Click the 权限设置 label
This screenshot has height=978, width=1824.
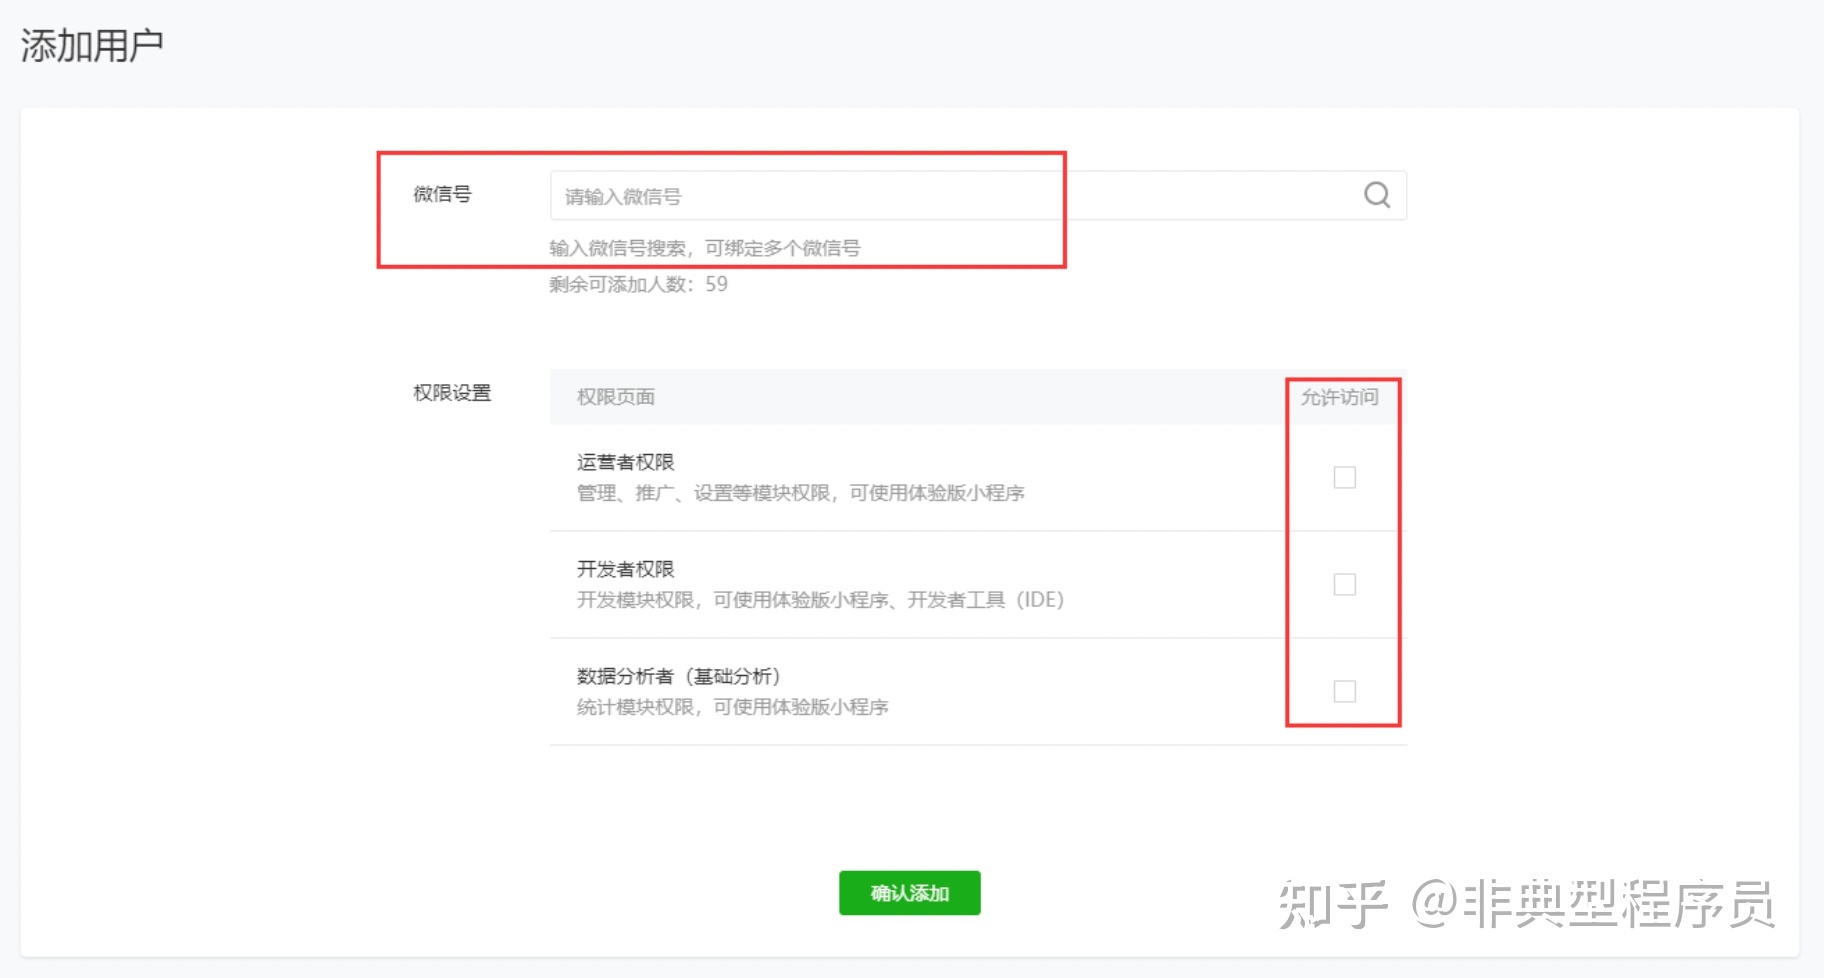pyautogui.click(x=451, y=393)
